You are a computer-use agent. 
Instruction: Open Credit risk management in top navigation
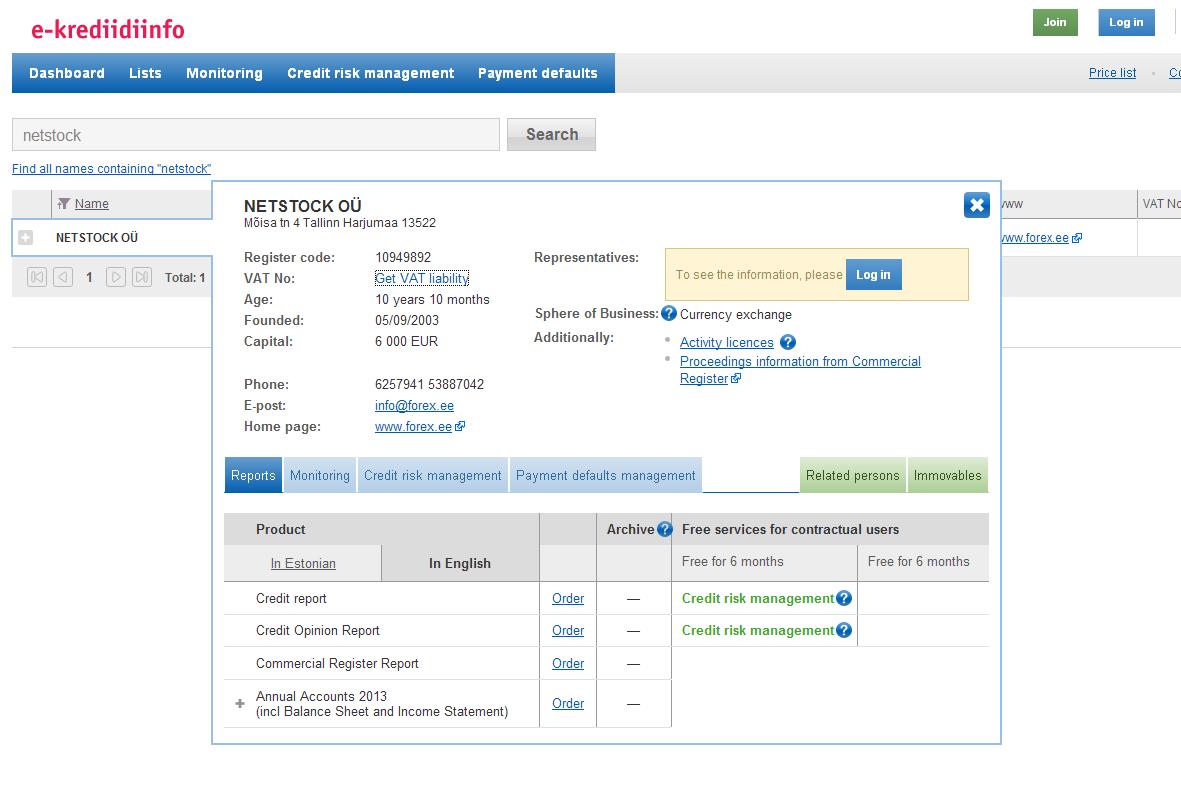click(x=371, y=73)
